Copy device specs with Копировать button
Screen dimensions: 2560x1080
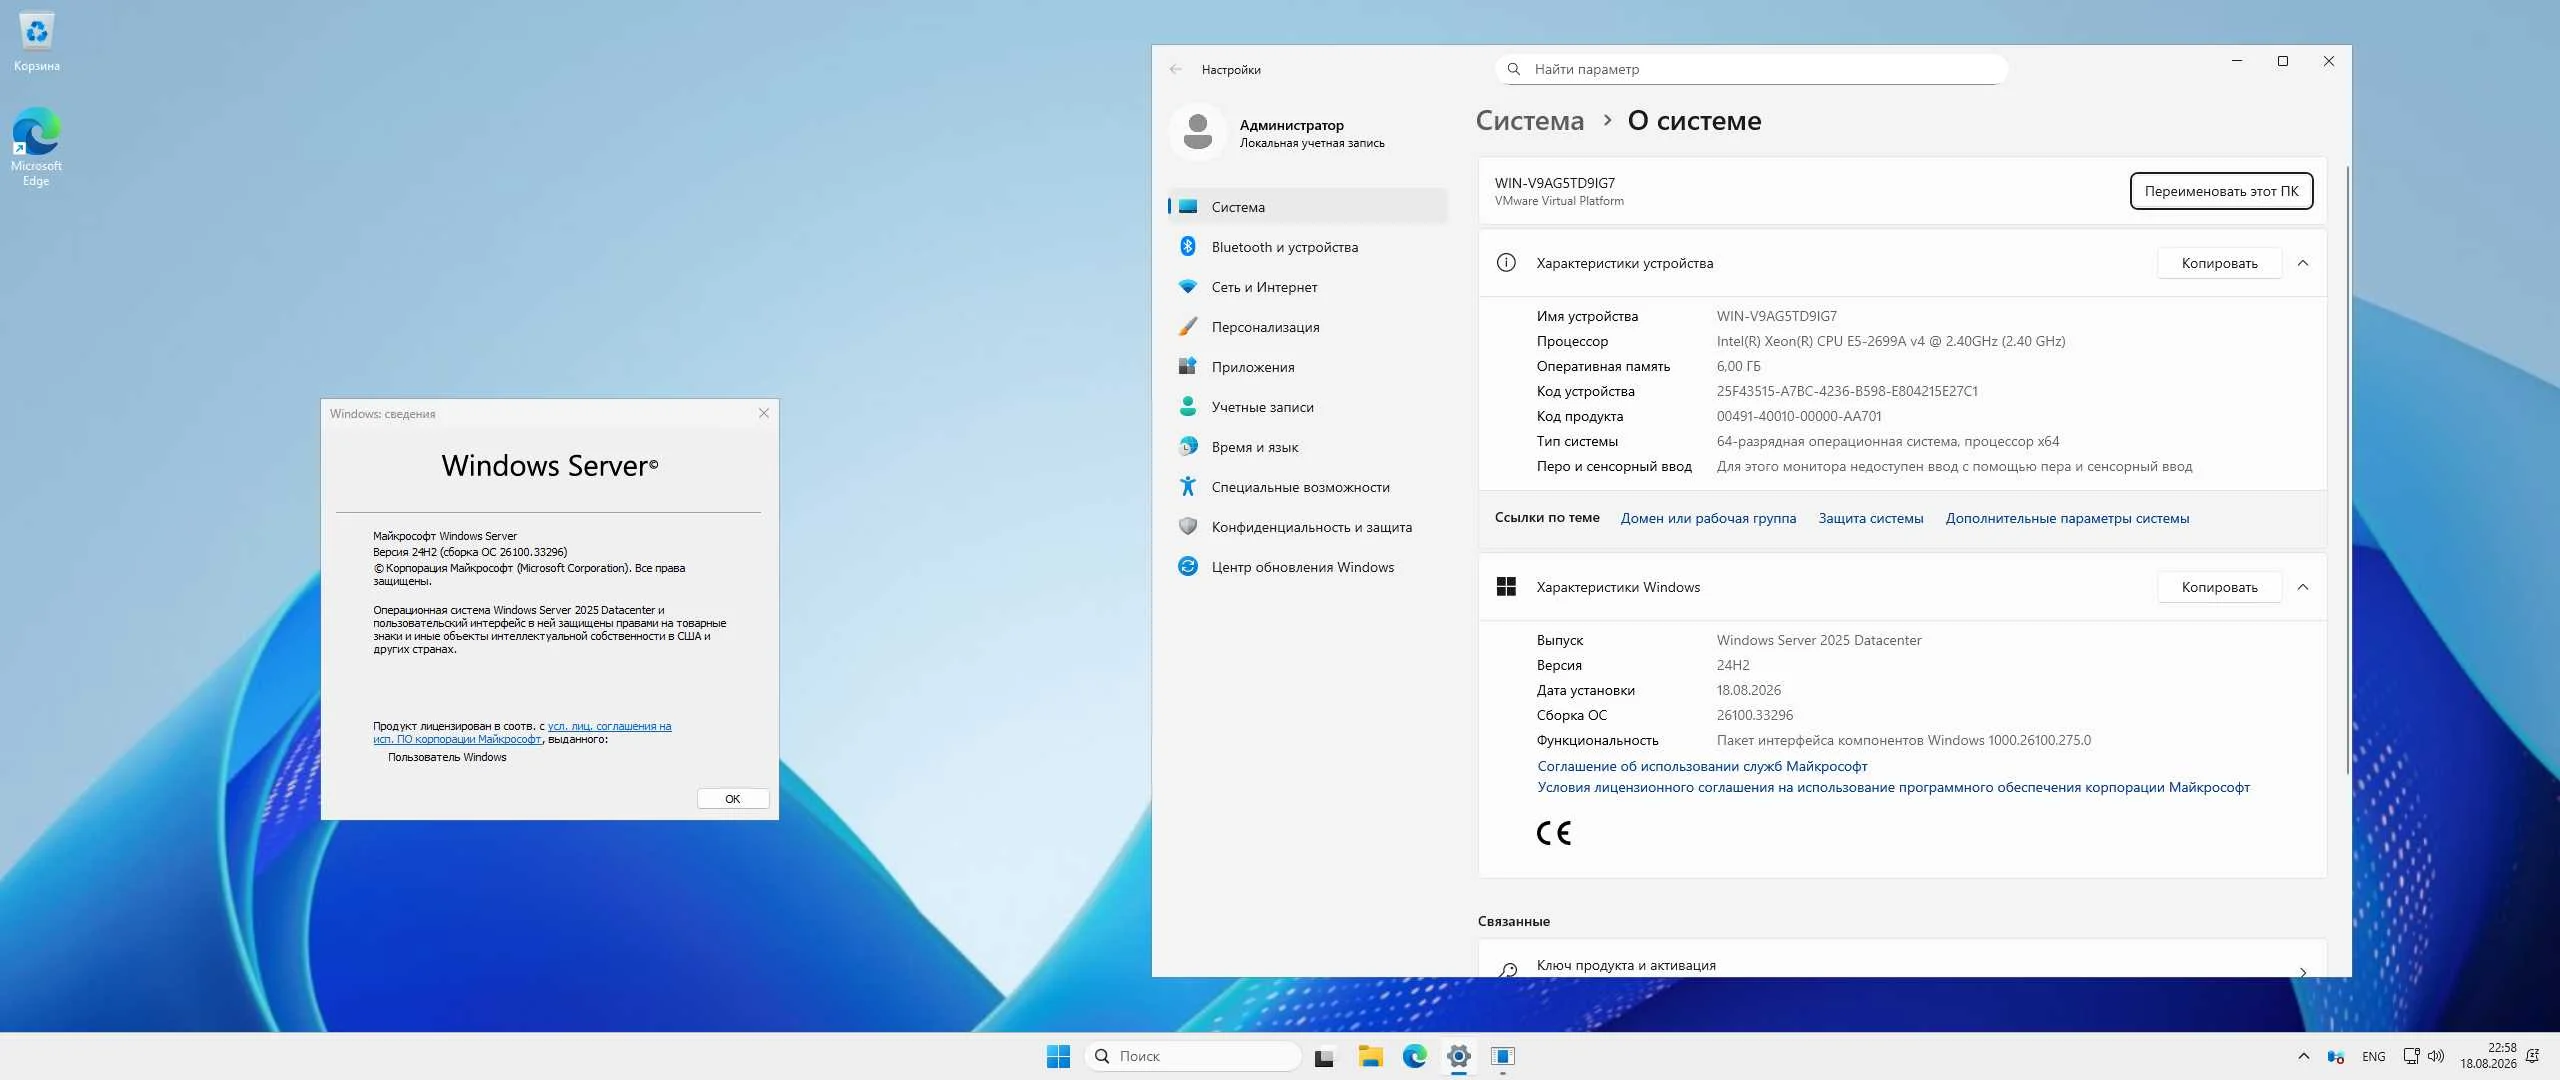pyautogui.click(x=2219, y=263)
